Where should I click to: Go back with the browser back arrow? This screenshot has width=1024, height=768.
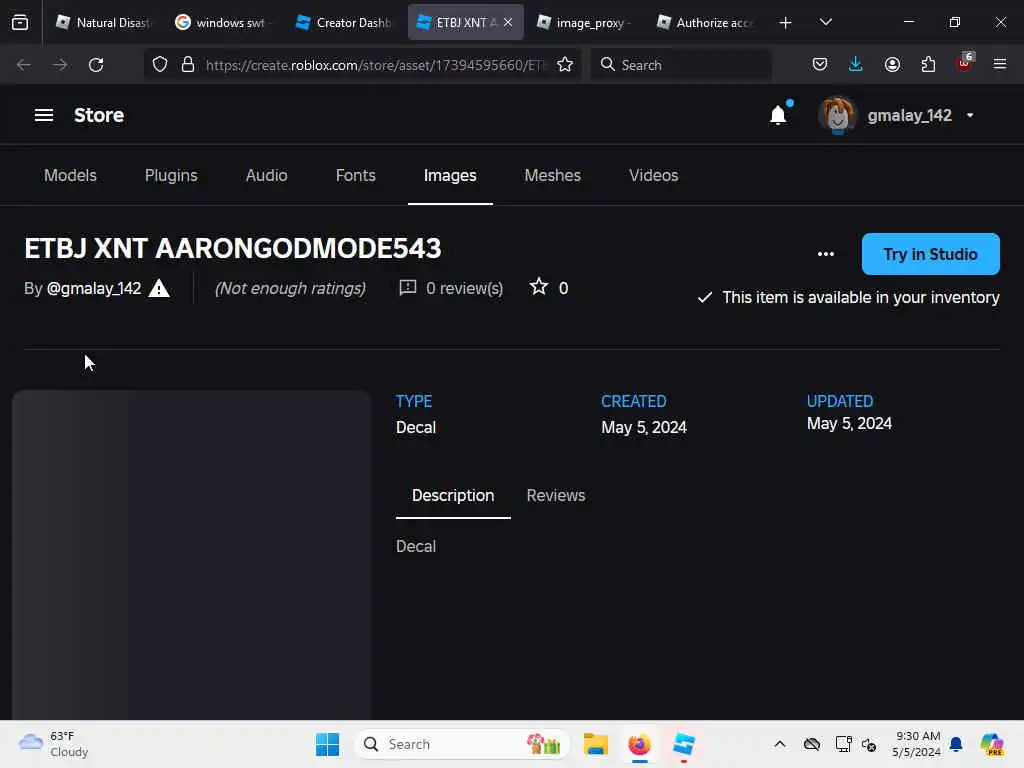(24, 65)
